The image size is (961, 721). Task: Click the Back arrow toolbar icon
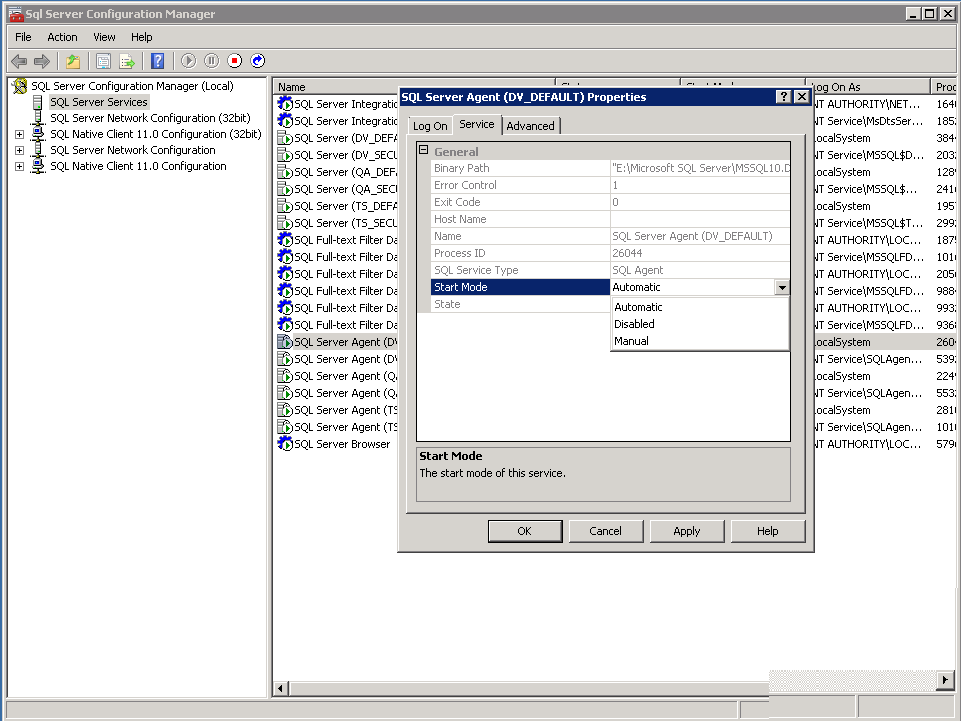[19, 61]
